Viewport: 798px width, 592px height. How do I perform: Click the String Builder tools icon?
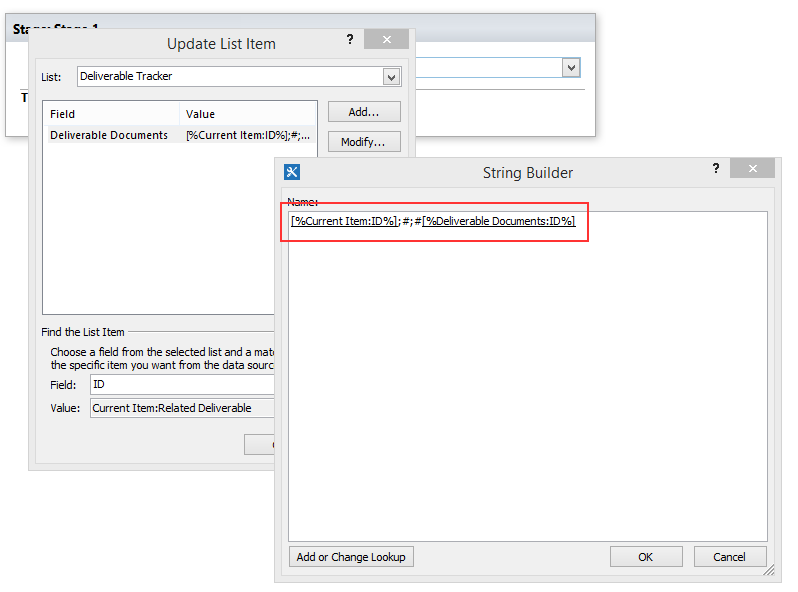pyautogui.click(x=292, y=172)
